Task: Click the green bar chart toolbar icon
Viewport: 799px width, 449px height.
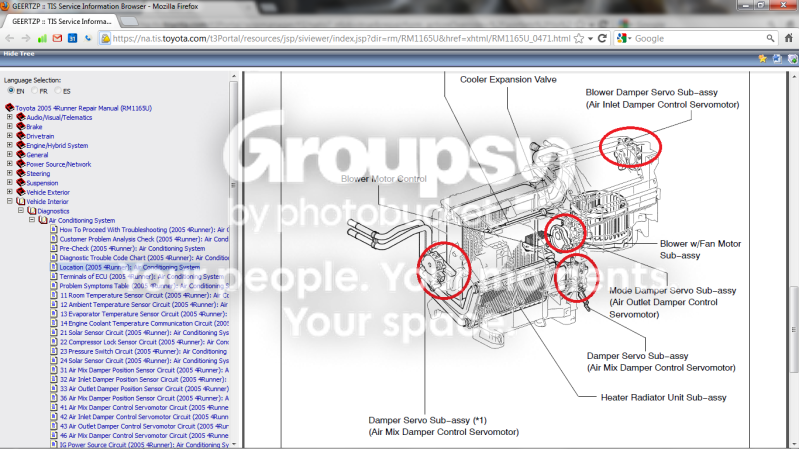Action: (x=42, y=39)
